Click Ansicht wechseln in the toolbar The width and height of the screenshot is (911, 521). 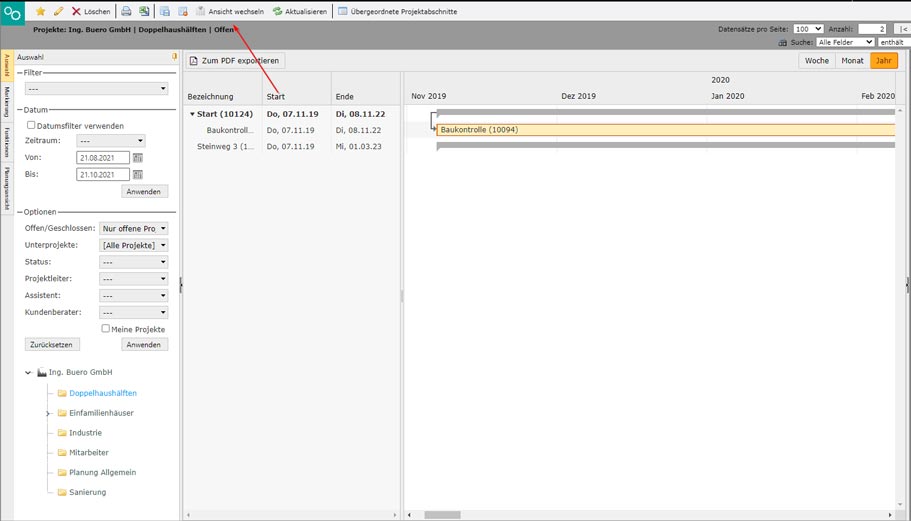tap(229, 11)
